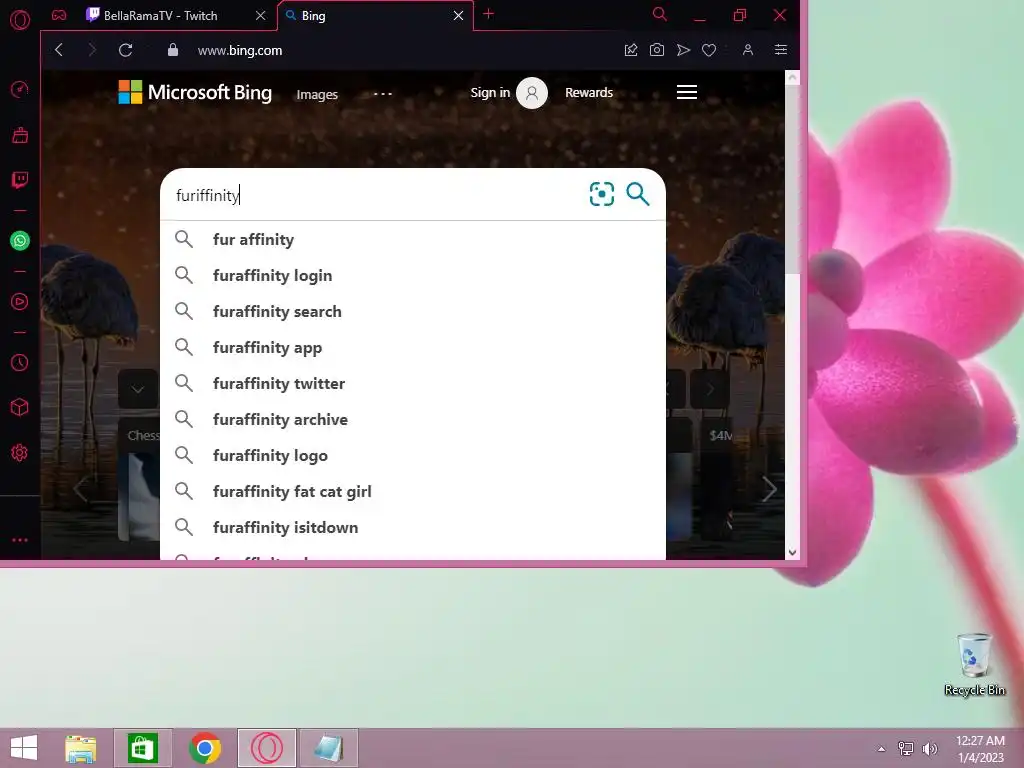Show hidden tray icons arrow
The width and height of the screenshot is (1024, 768).
[x=881, y=749]
